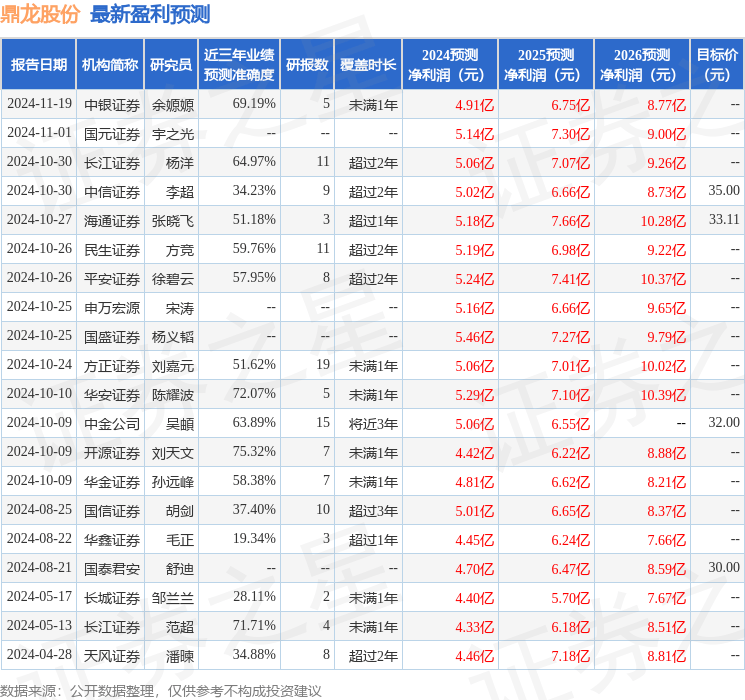Viewport: 745px width, 700px height.
Task: Click accuracy value 64.97%
Action: click(x=254, y=162)
